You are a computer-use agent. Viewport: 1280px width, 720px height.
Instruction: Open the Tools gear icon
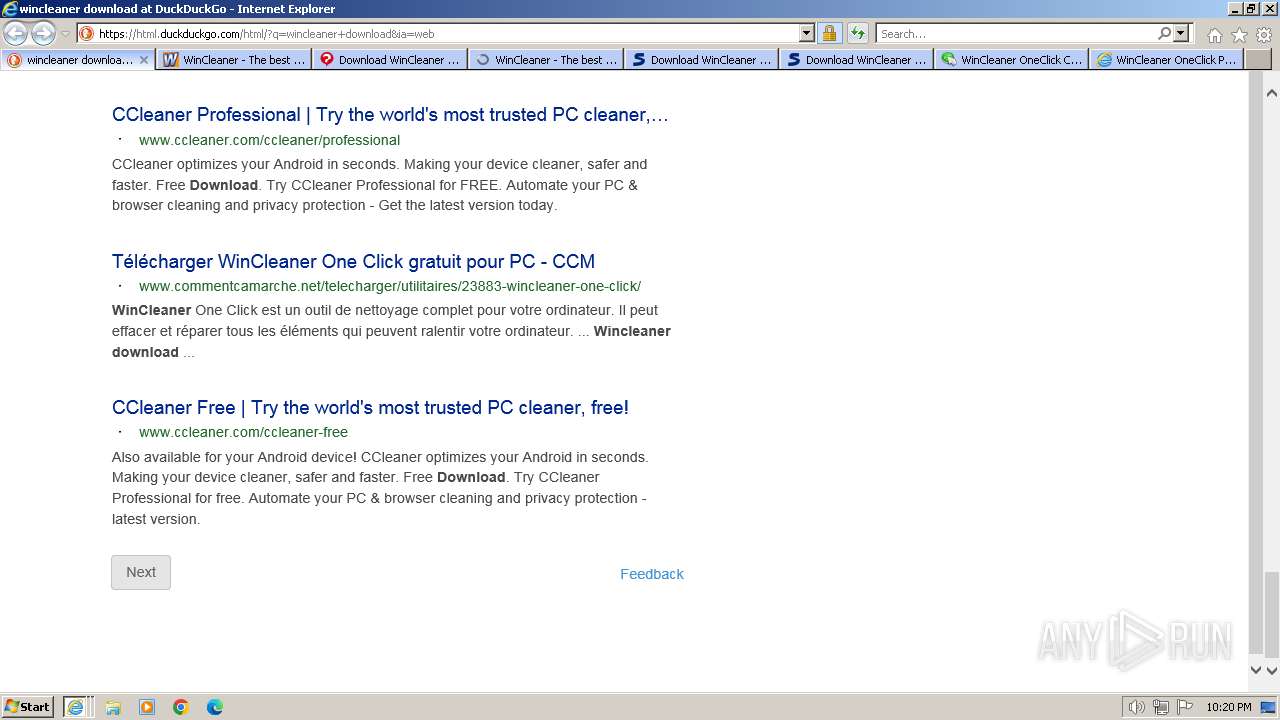(x=1263, y=34)
